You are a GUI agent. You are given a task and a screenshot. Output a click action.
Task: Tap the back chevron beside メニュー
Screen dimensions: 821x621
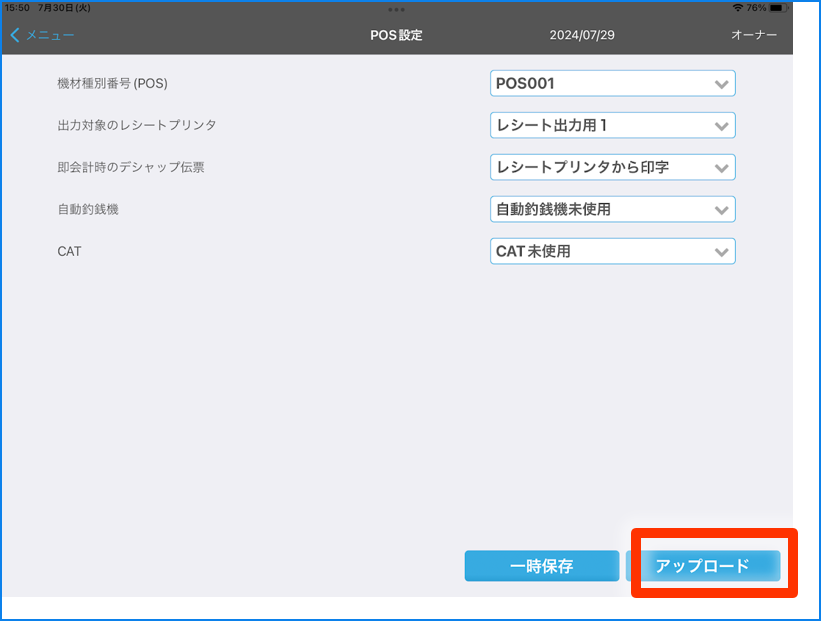[15, 35]
